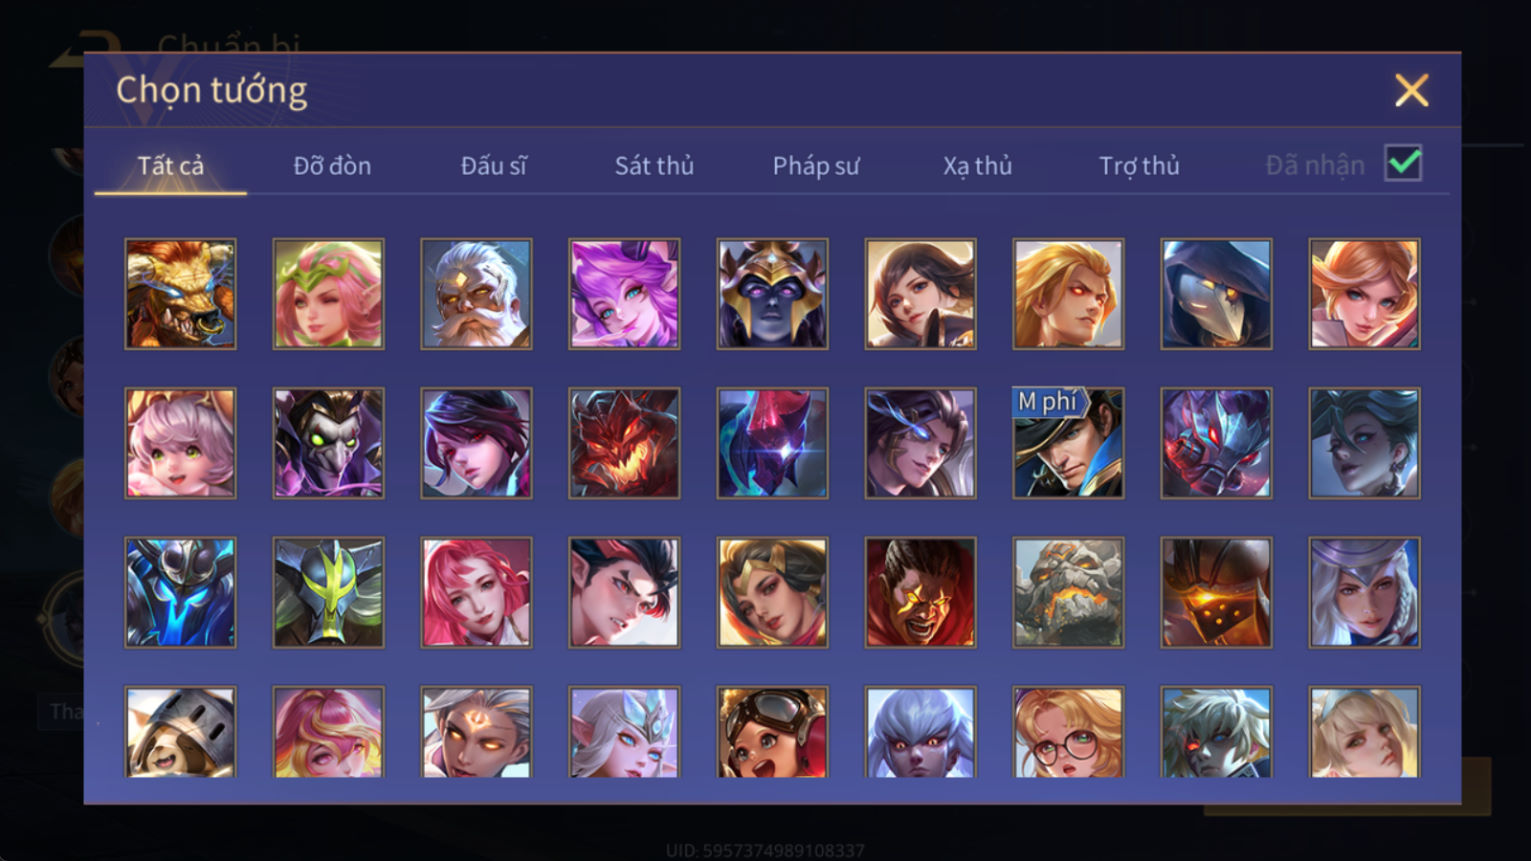The width and height of the screenshot is (1531, 861).
Task: Select the golden bull hero portrait
Action: 180,294
